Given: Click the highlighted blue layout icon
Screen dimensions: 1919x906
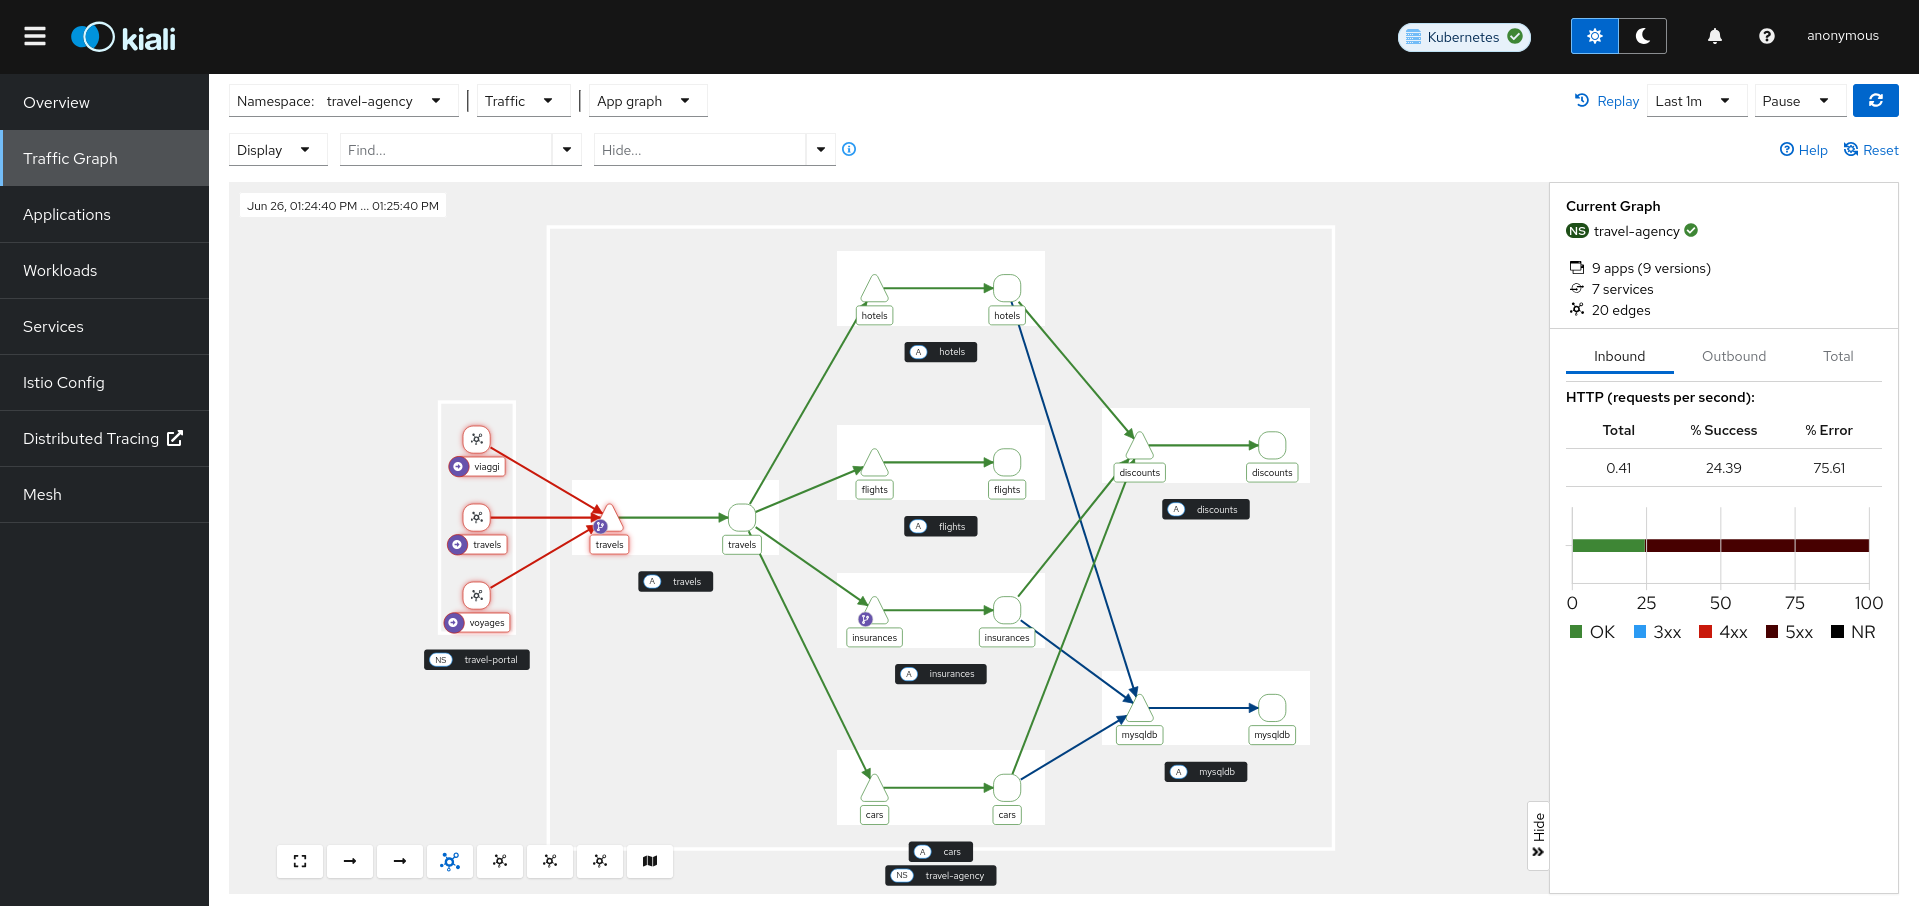Looking at the screenshot, I should pyautogui.click(x=450, y=861).
